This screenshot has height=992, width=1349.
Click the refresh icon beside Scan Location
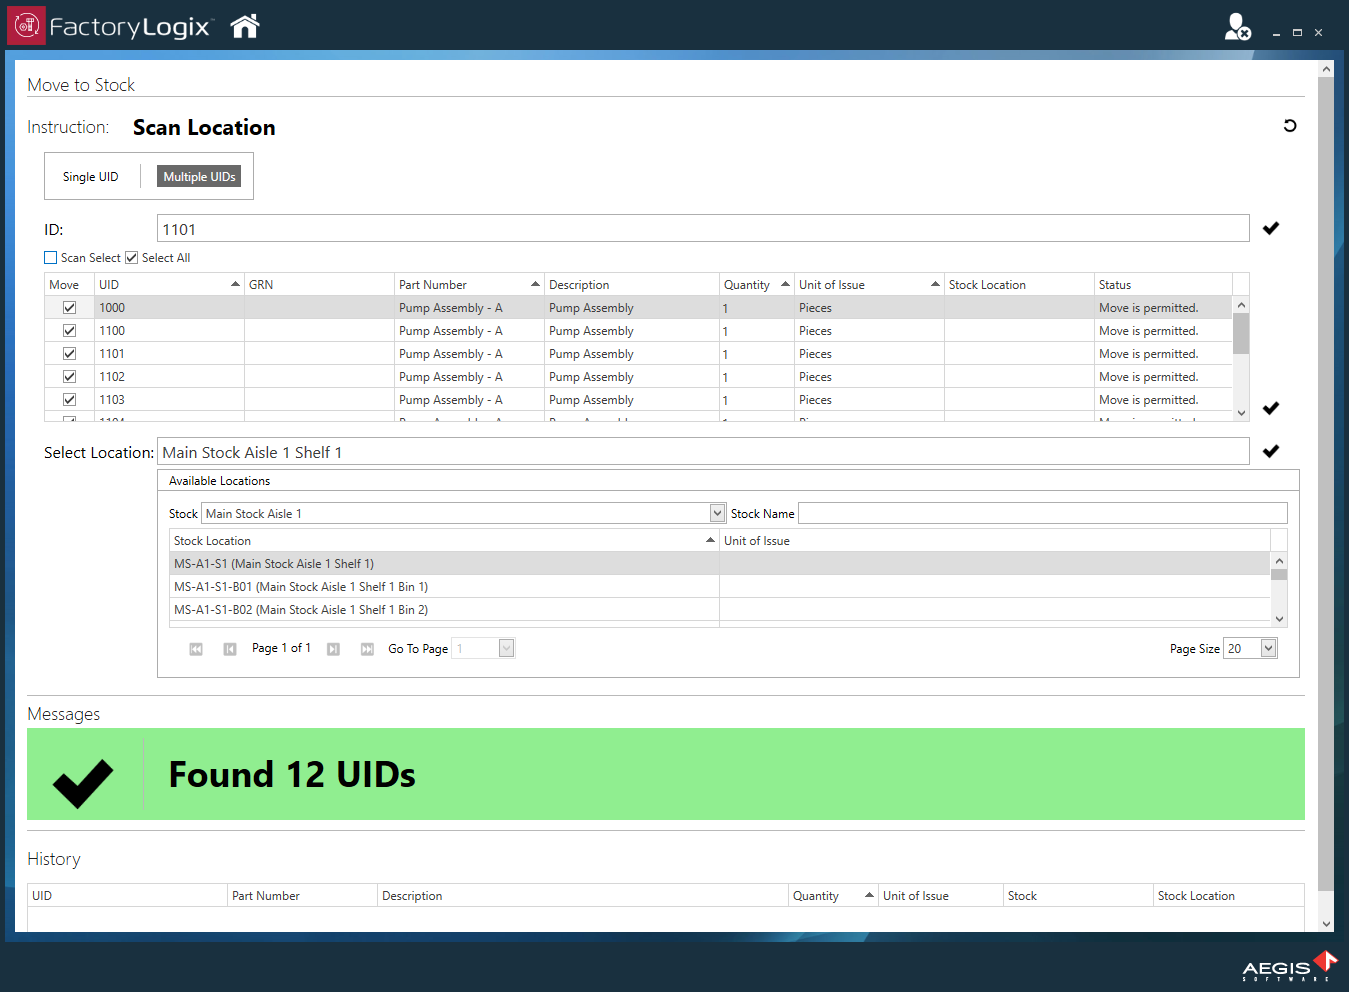click(1290, 125)
